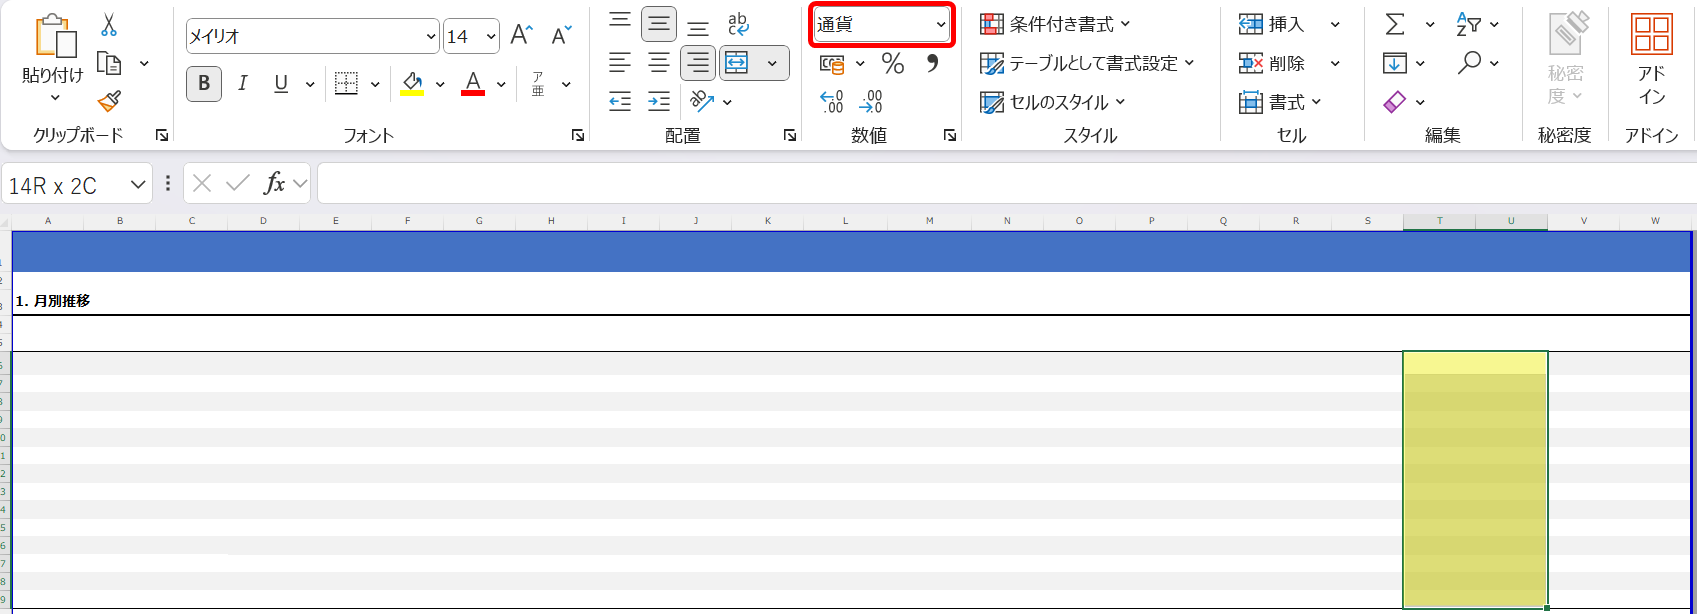Click the Comma Style icon
The width and height of the screenshot is (1697, 614).
click(932, 64)
